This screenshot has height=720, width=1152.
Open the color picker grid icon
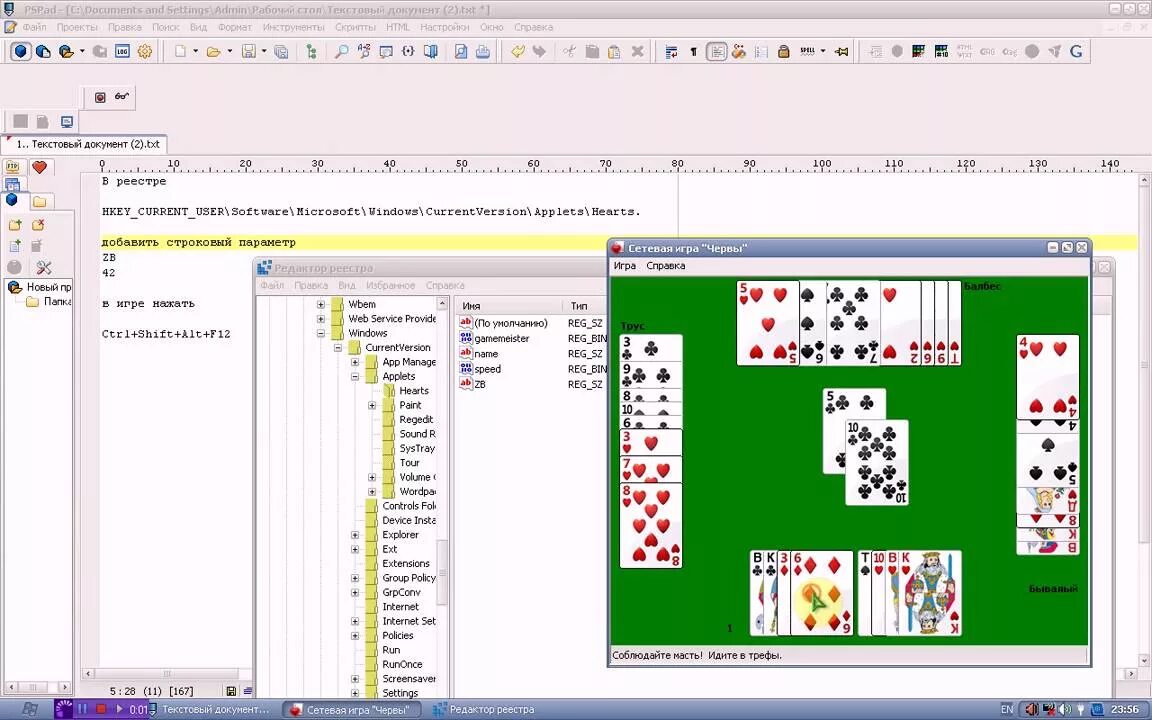pos(918,51)
